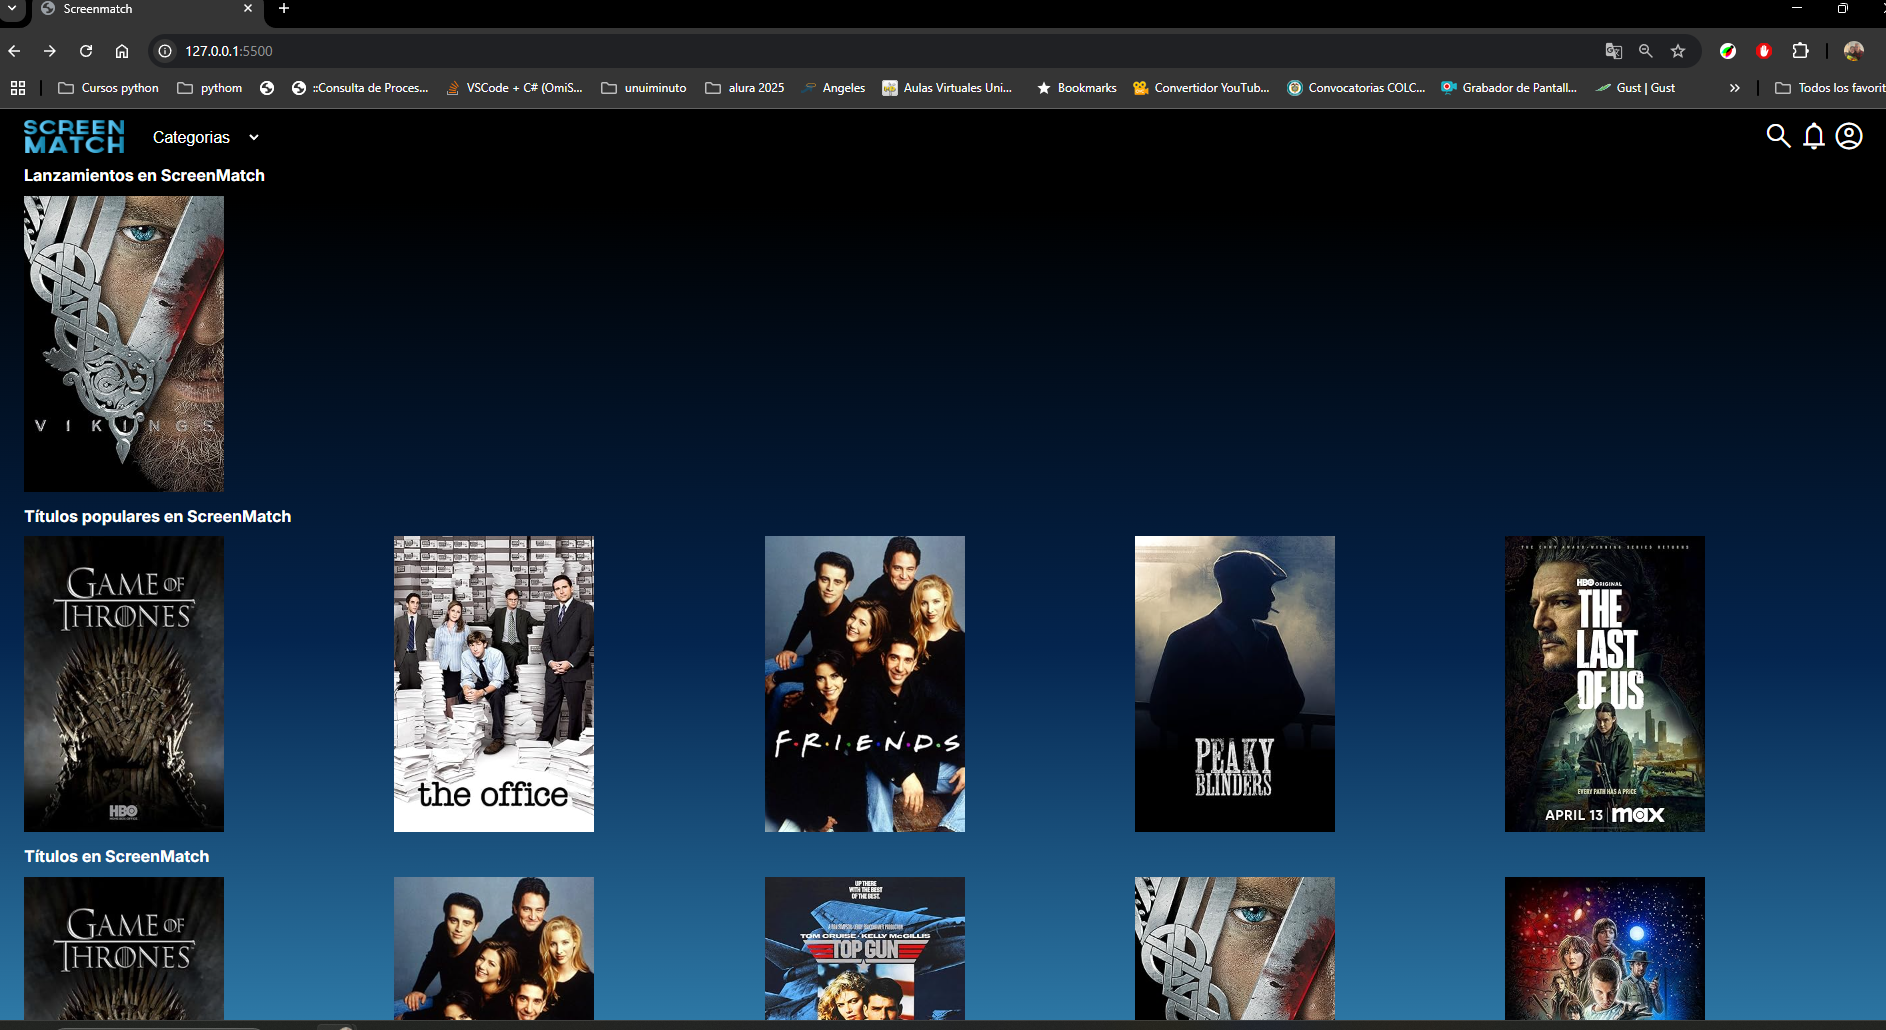The height and width of the screenshot is (1030, 1886).
Task: Open the user profile icon on ScreenMatch
Action: click(x=1849, y=136)
